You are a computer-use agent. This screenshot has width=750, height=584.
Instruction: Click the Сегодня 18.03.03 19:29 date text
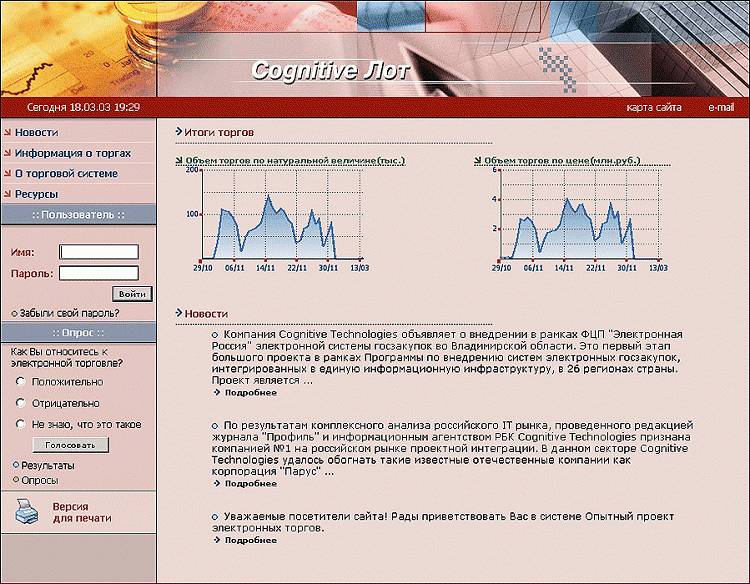click(83, 107)
